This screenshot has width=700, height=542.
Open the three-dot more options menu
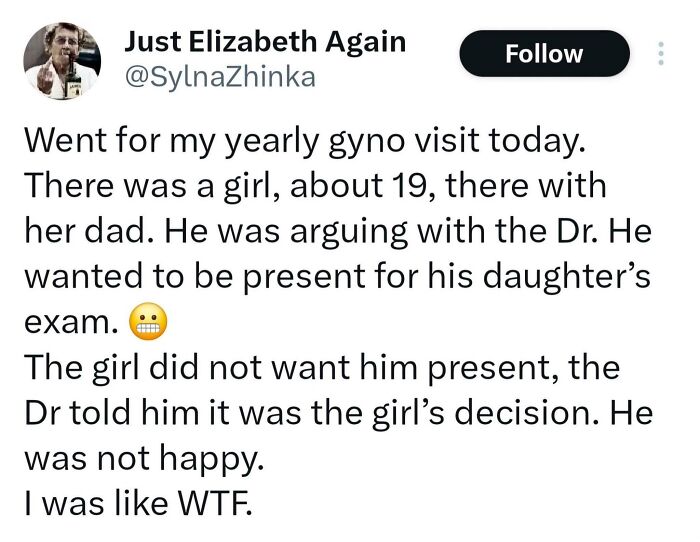pyautogui.click(x=660, y=54)
